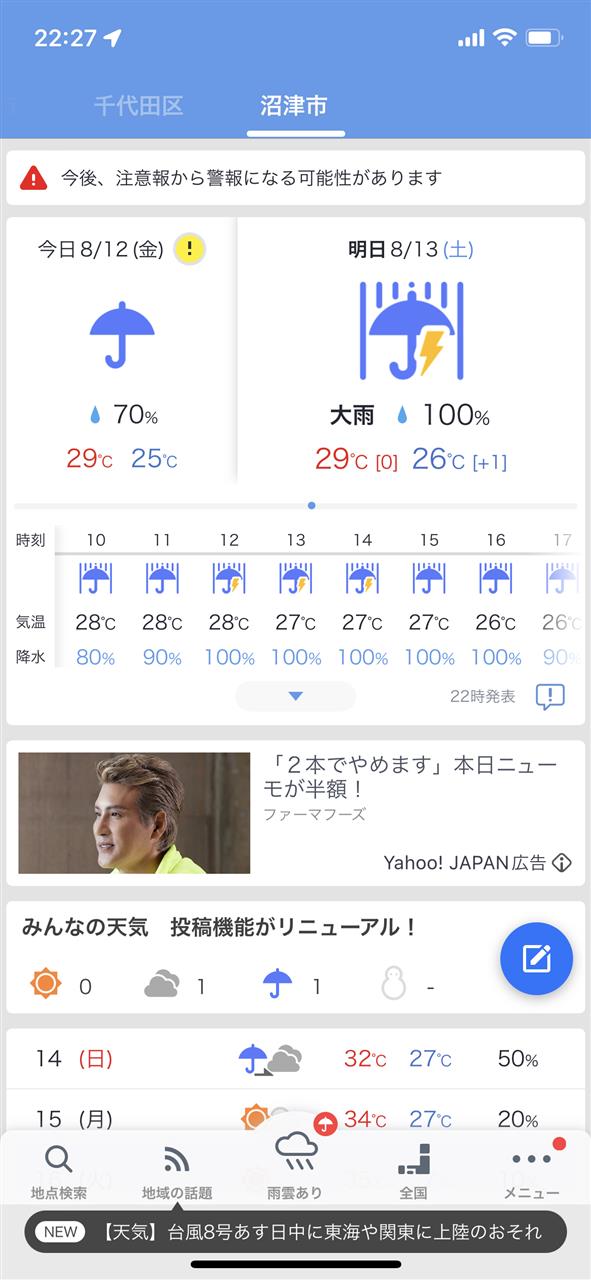This screenshot has height=1280, width=591.
Task: Select the 沼津市 location tab
Action: [x=293, y=106]
